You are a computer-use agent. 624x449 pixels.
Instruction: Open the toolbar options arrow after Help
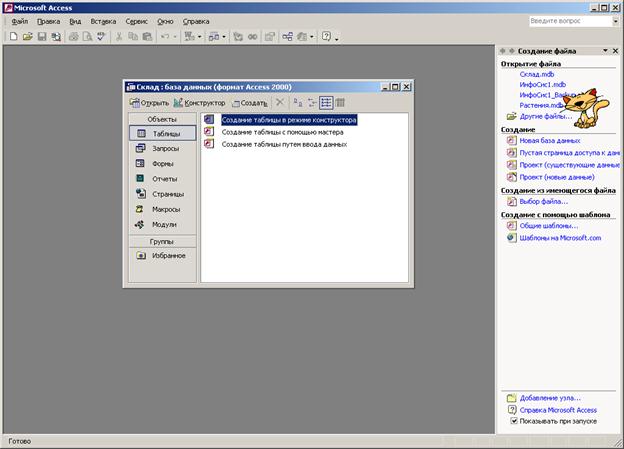(x=337, y=38)
